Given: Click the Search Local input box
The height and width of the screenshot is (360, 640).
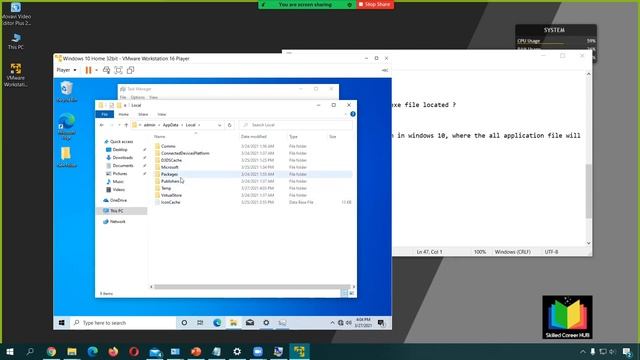Looking at the screenshot, I should [x=296, y=125].
